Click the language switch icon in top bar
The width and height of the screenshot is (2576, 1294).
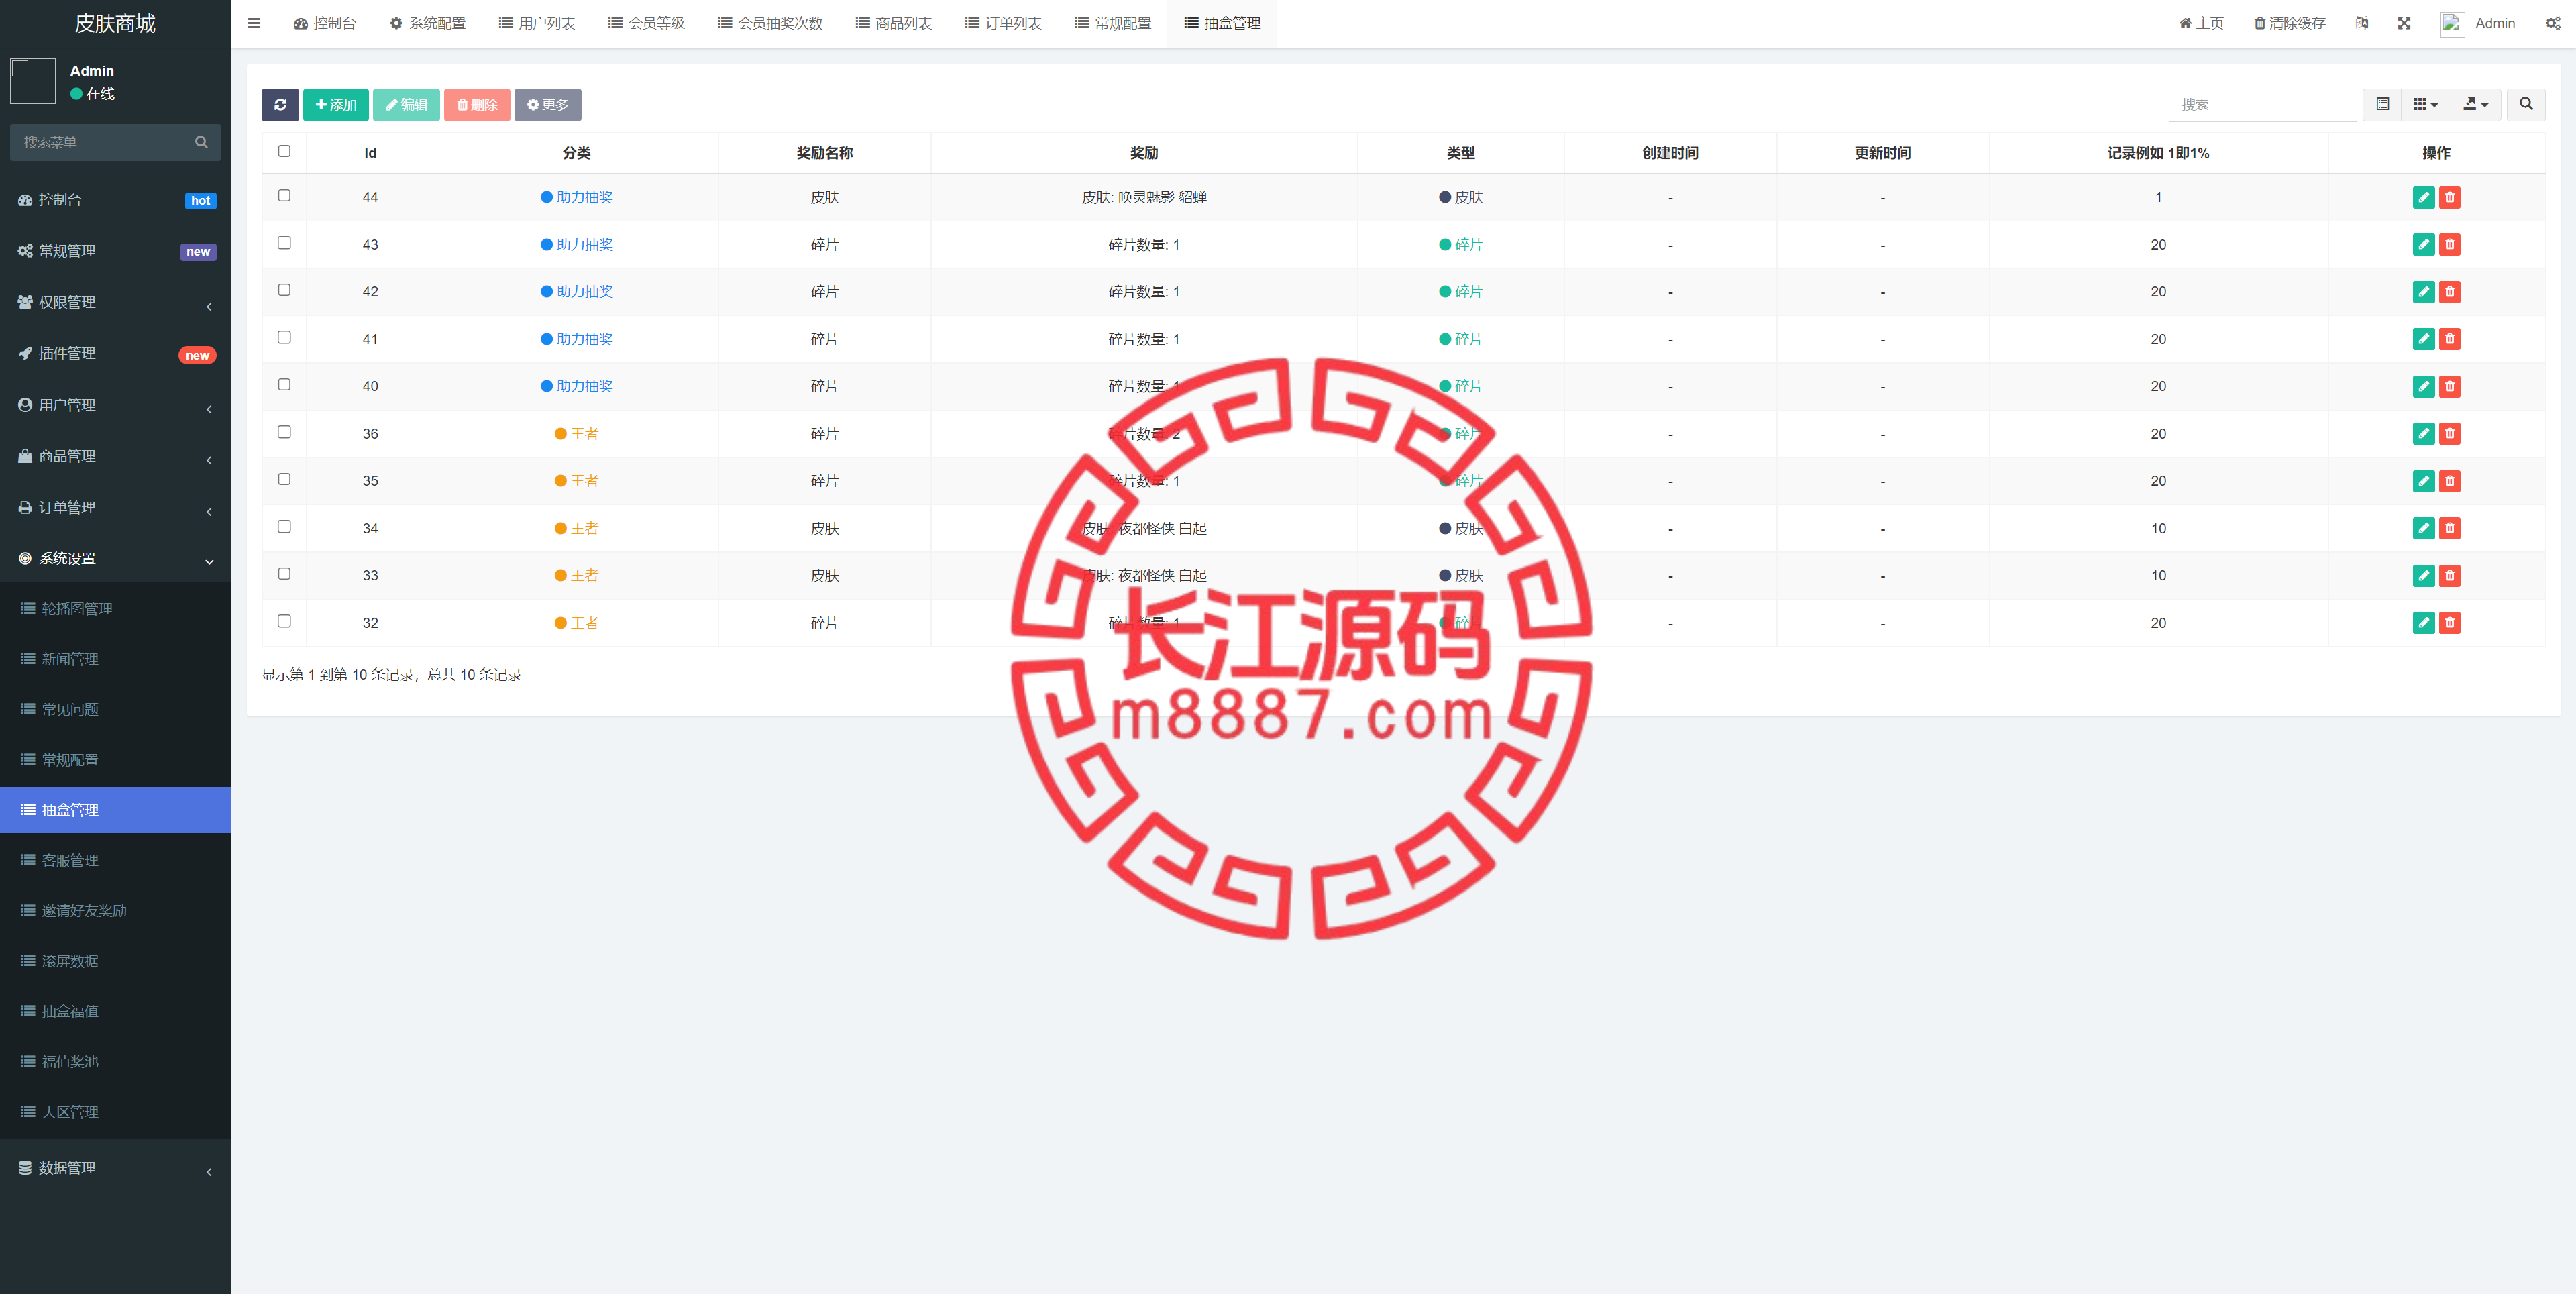pos(2362,23)
